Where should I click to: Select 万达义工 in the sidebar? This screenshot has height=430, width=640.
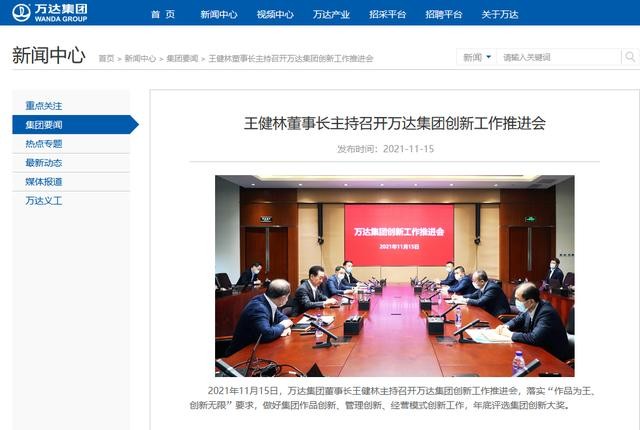click(44, 200)
